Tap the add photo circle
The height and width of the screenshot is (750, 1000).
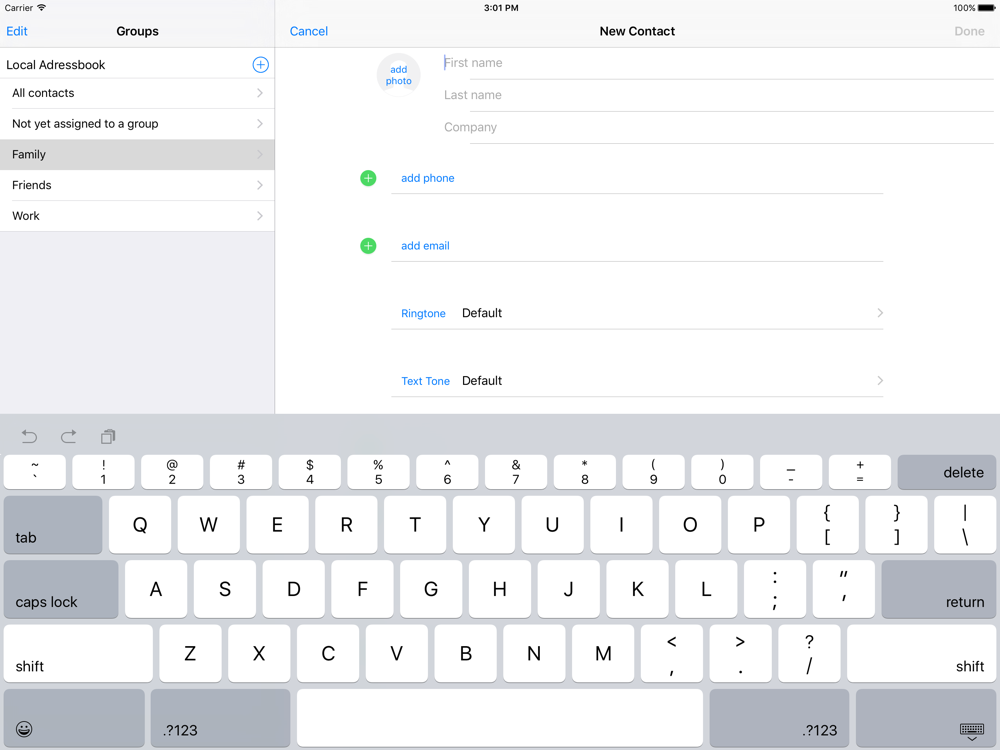click(399, 75)
